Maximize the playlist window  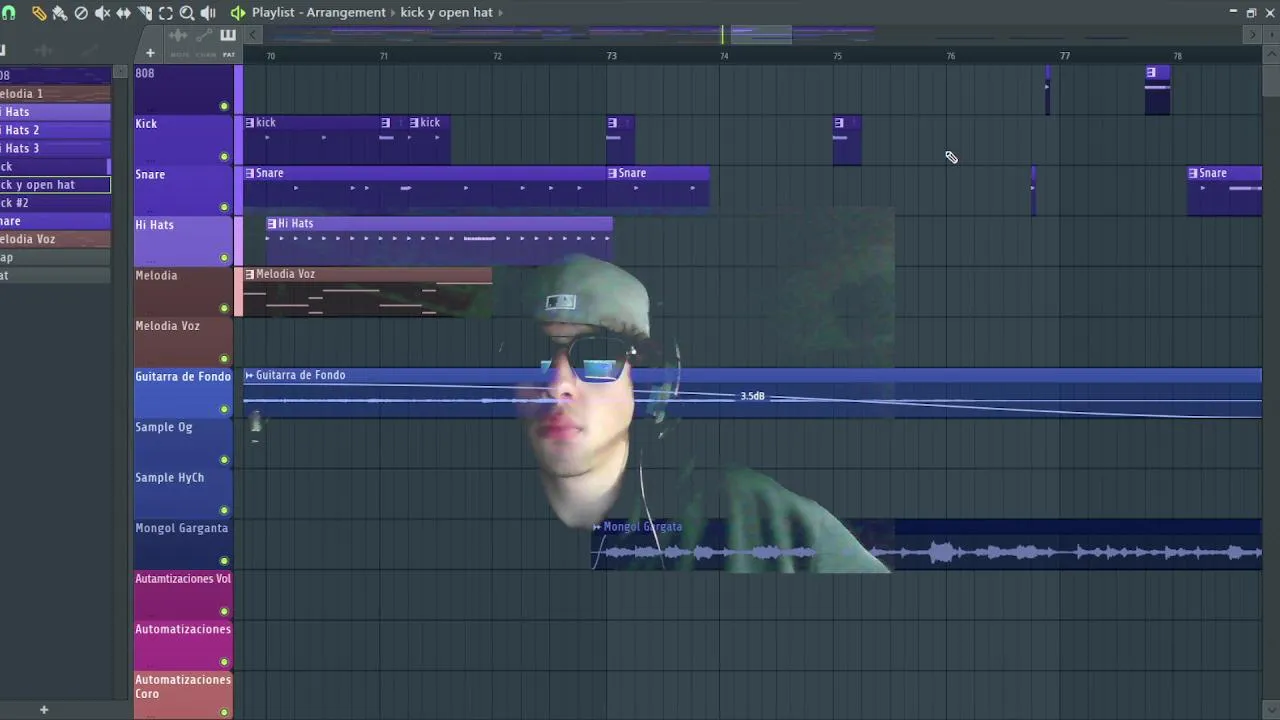tap(1251, 12)
